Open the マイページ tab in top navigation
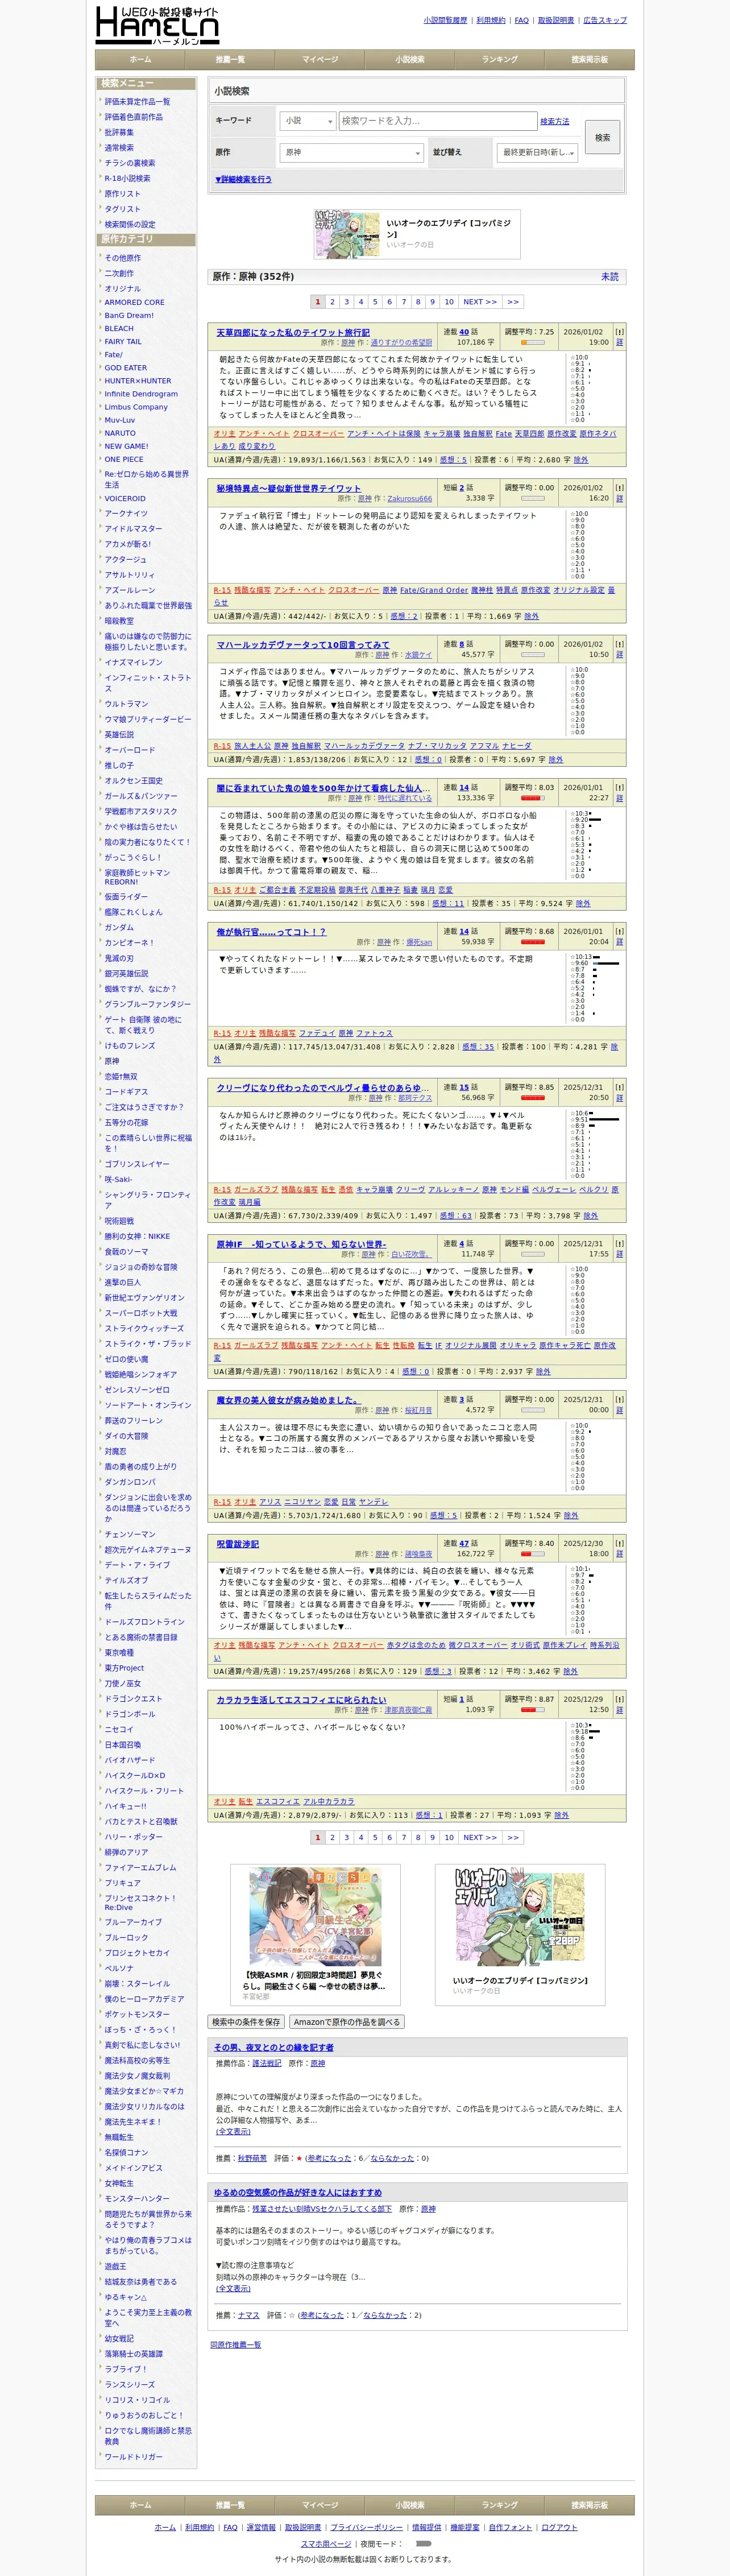The width and height of the screenshot is (730, 2576). 320,60
